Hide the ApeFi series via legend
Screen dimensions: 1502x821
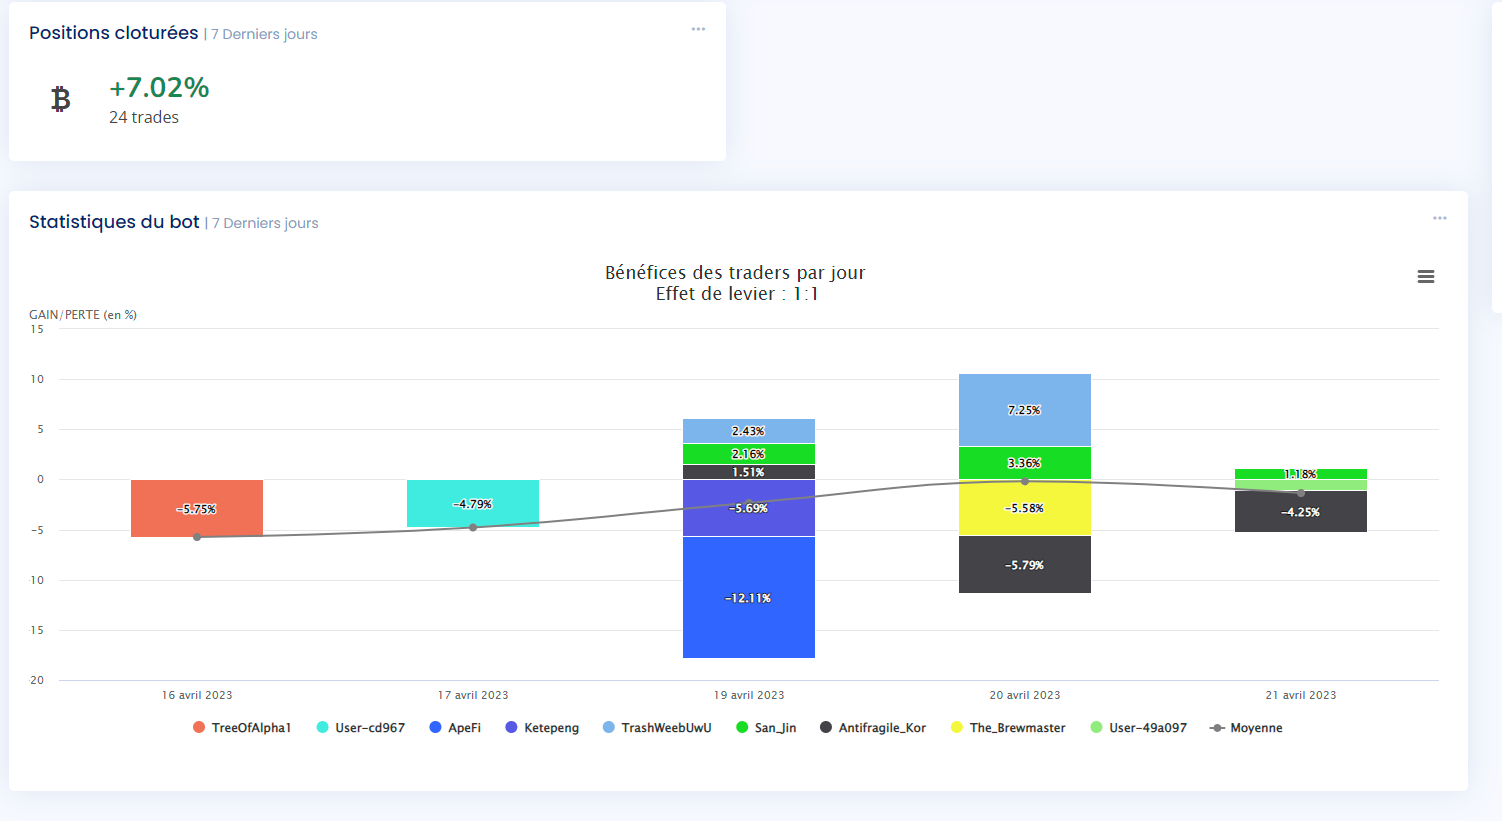tap(463, 728)
